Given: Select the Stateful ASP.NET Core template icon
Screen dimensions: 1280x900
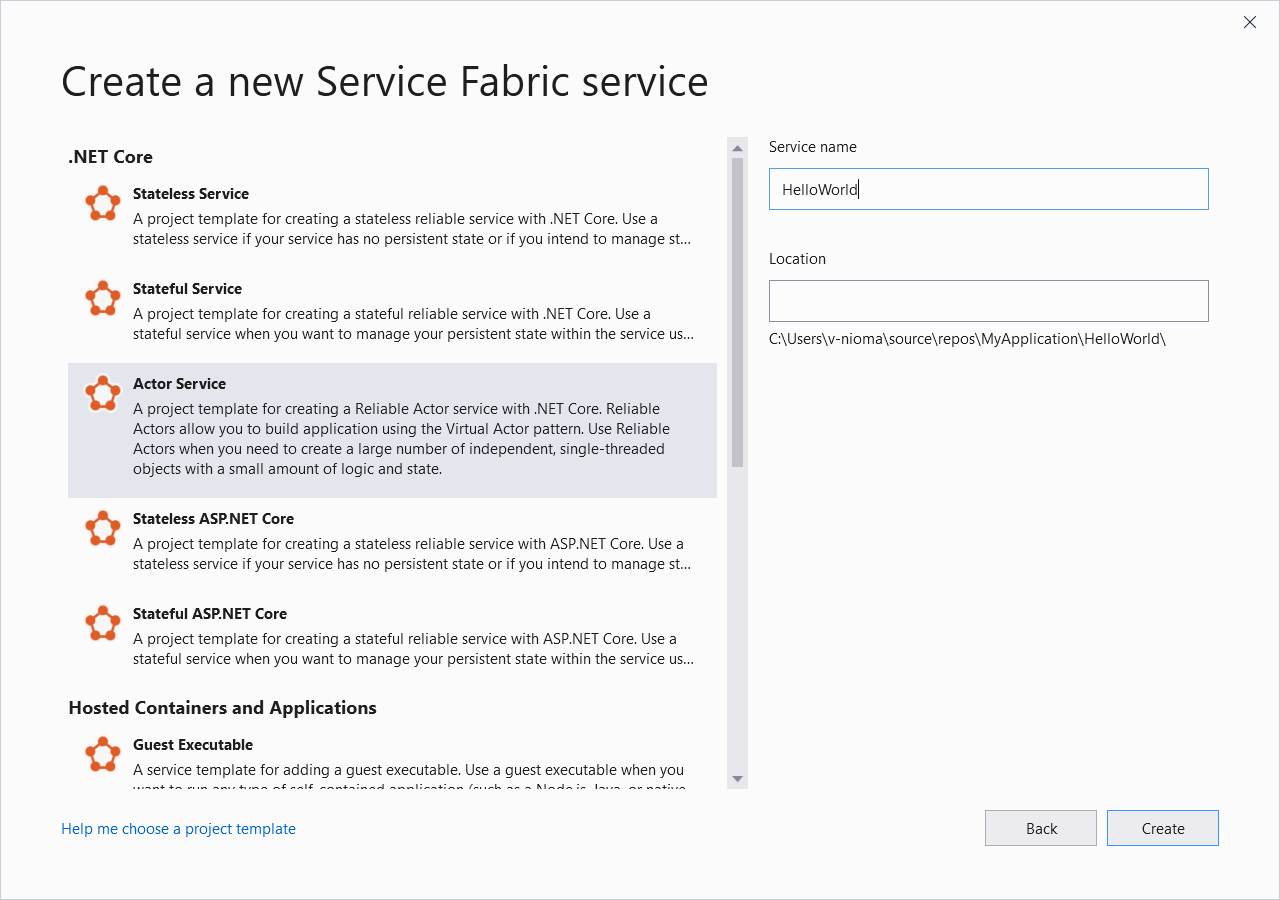Looking at the screenshot, I should point(102,623).
